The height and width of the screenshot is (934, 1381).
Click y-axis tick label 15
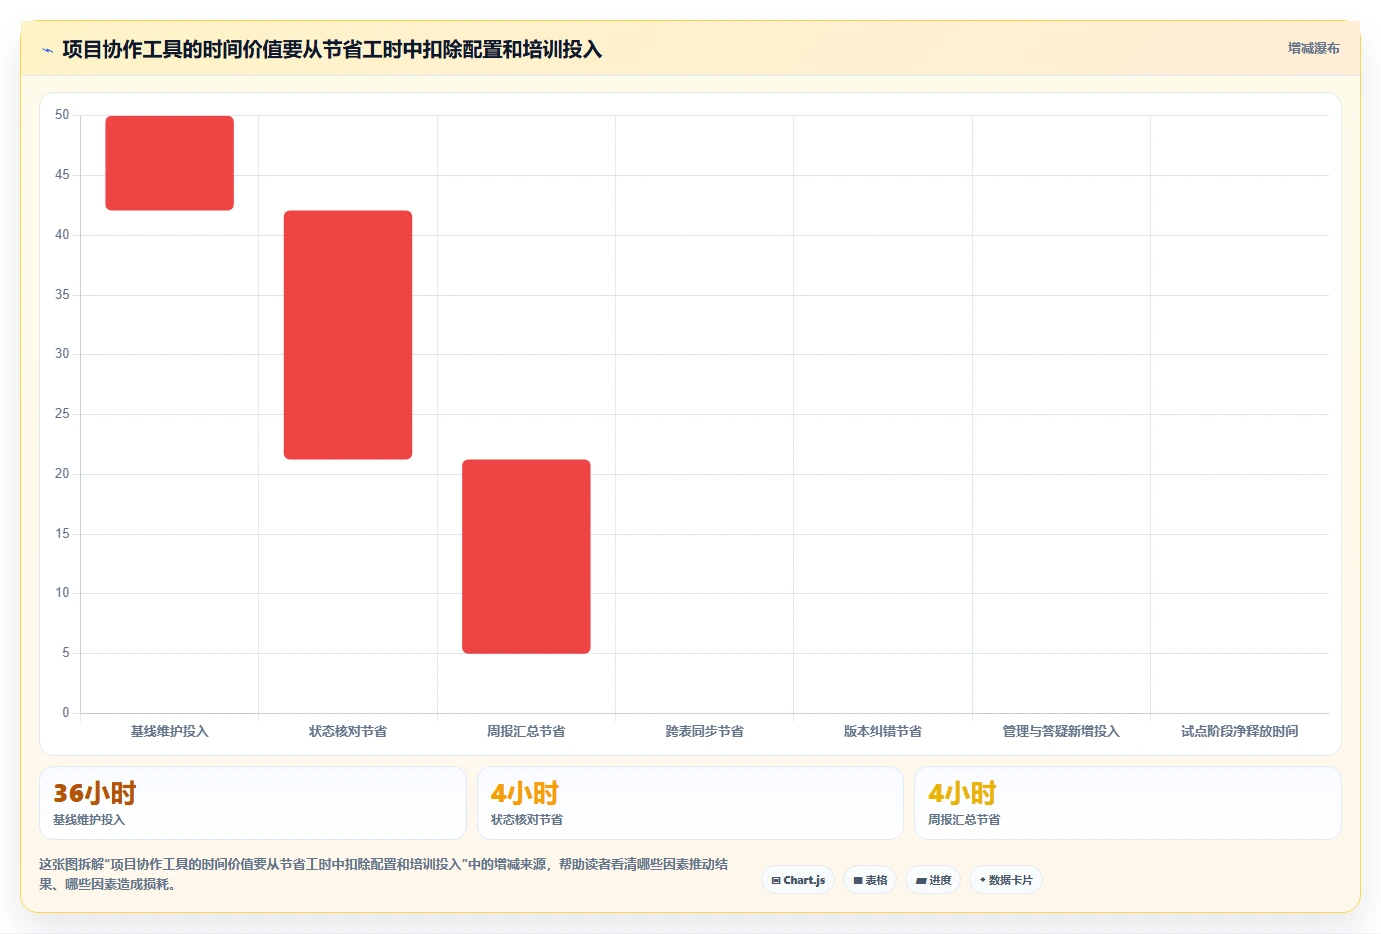pos(62,534)
